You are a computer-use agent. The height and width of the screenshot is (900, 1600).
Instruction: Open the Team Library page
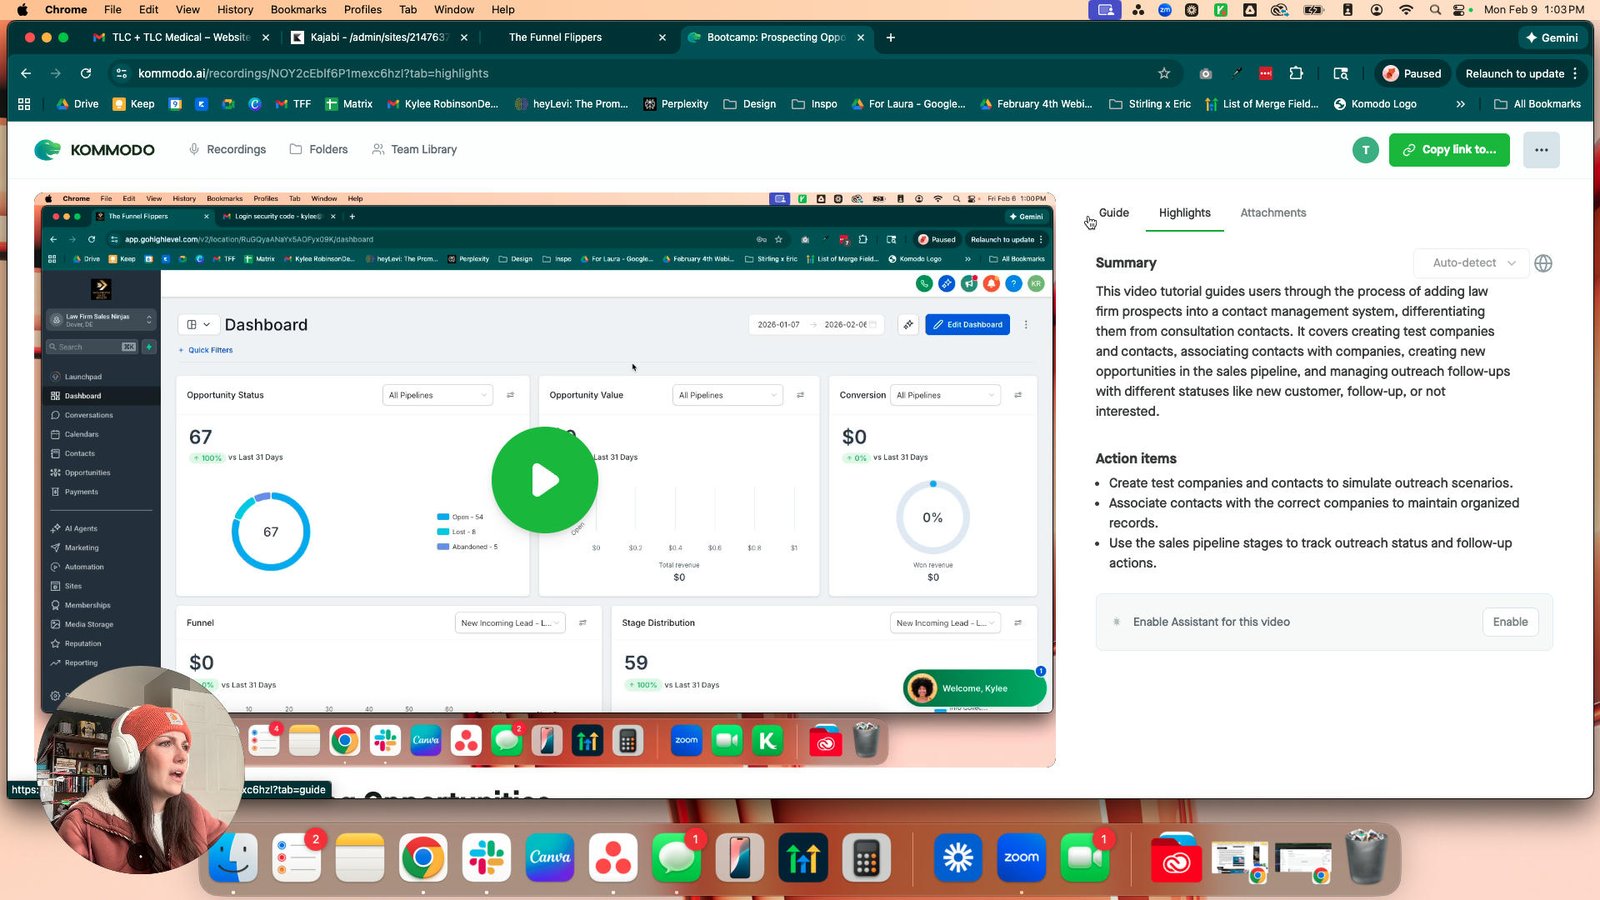click(414, 149)
